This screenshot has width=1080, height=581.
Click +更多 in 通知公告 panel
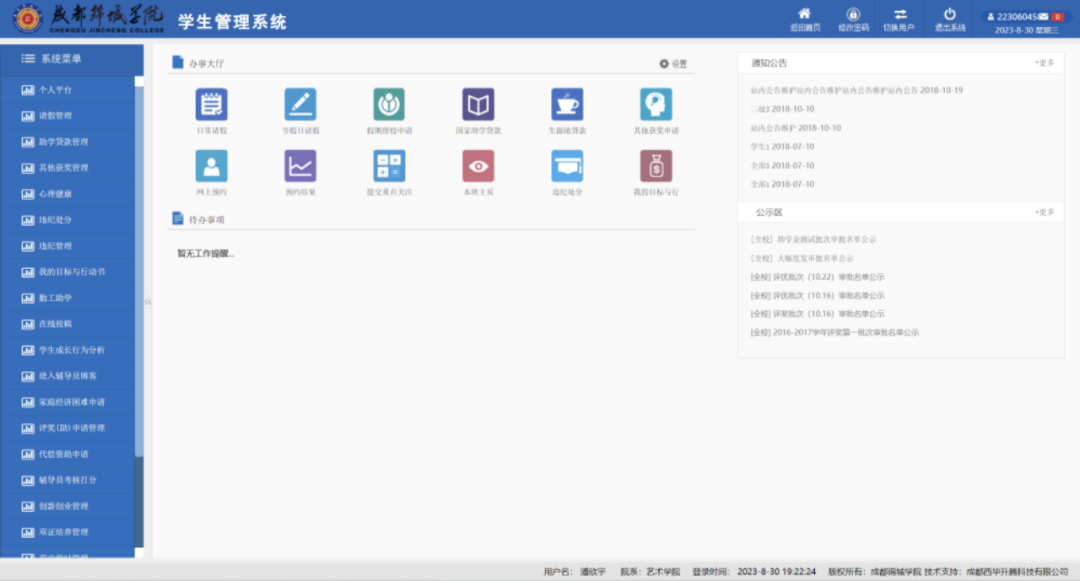click(x=1044, y=63)
